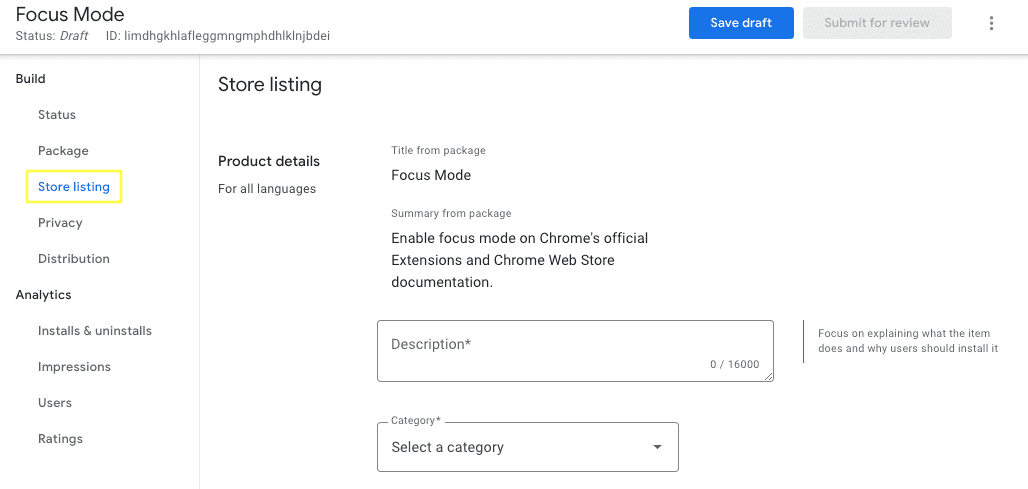The image size is (1028, 489).
Task: Open the Package section
Action: (63, 151)
